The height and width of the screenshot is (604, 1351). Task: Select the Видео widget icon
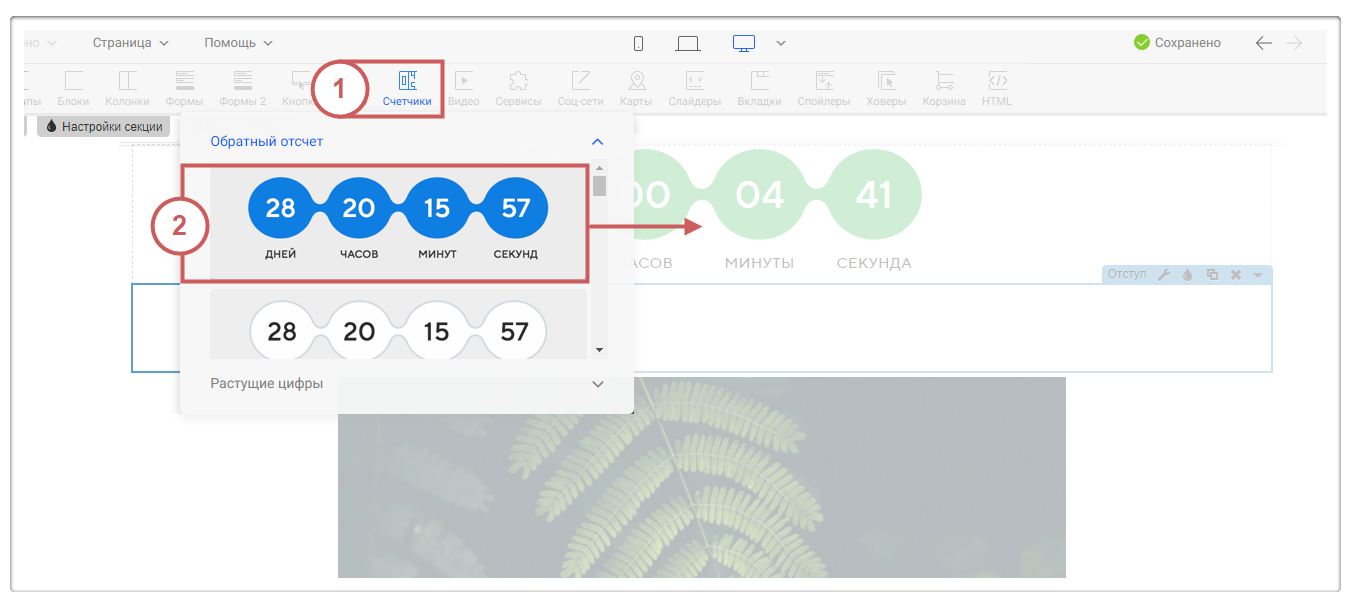[x=463, y=88]
